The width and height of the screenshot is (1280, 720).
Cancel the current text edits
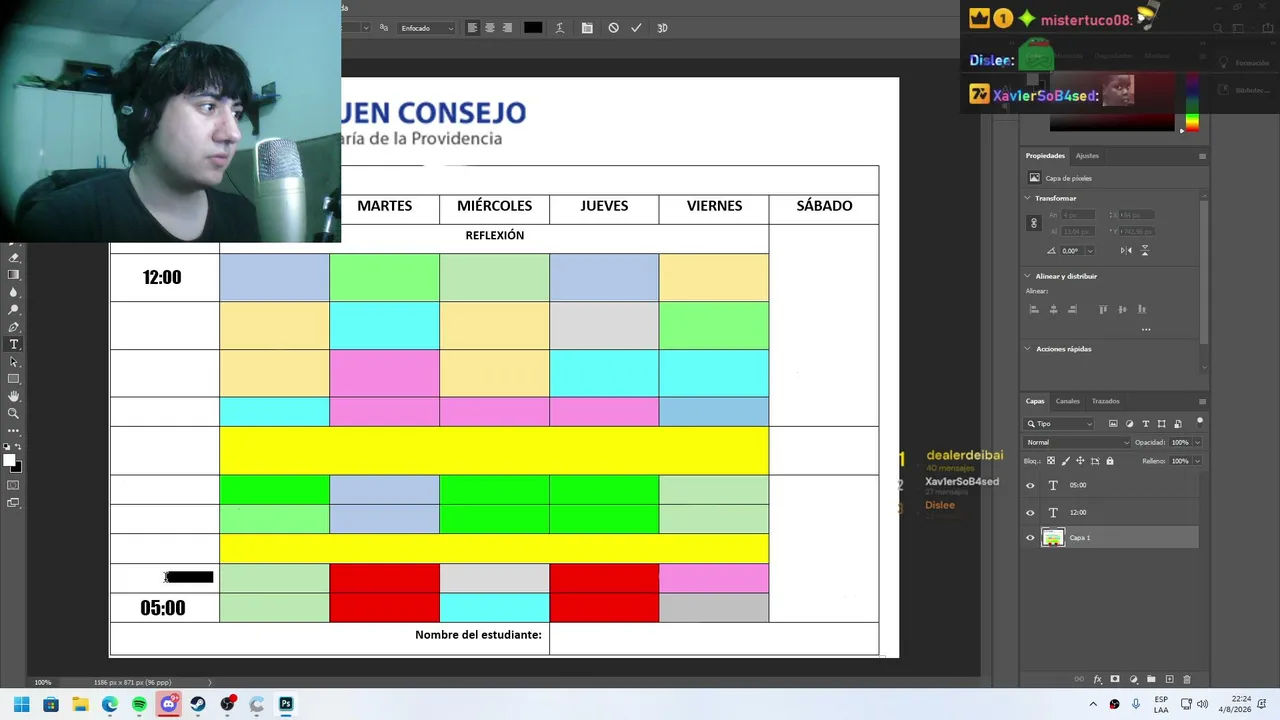613,28
